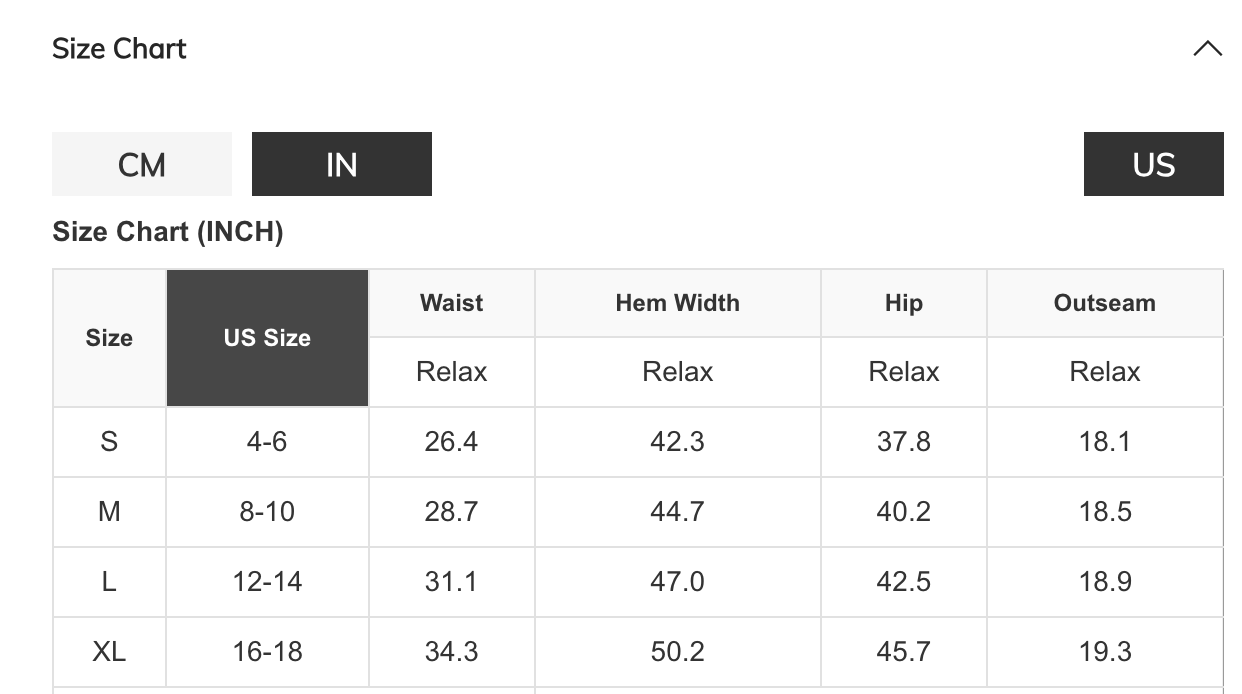Click the 4-6 US size cell
This screenshot has width=1242, height=694.
pos(267,441)
